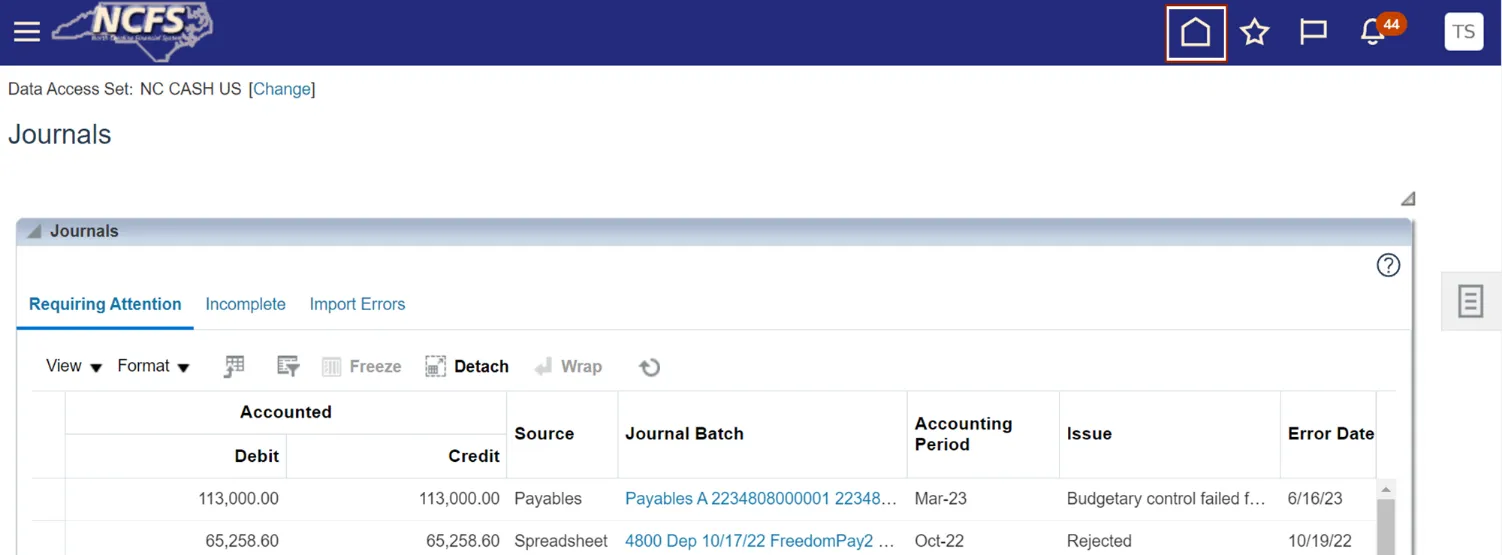
Task: Open the help question mark icon
Action: (1388, 265)
